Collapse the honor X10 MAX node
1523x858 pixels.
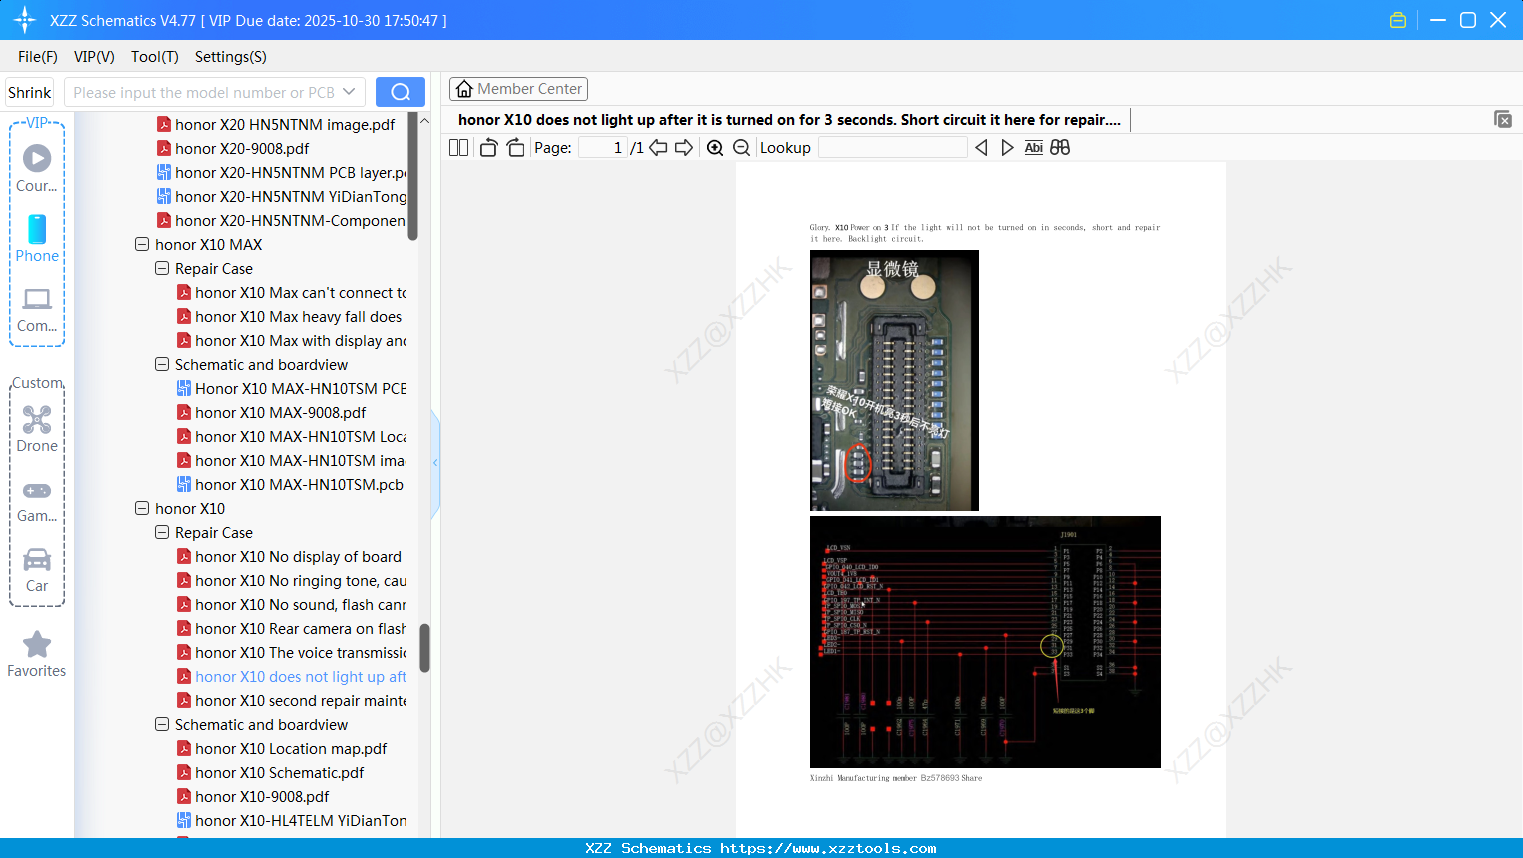pos(142,244)
